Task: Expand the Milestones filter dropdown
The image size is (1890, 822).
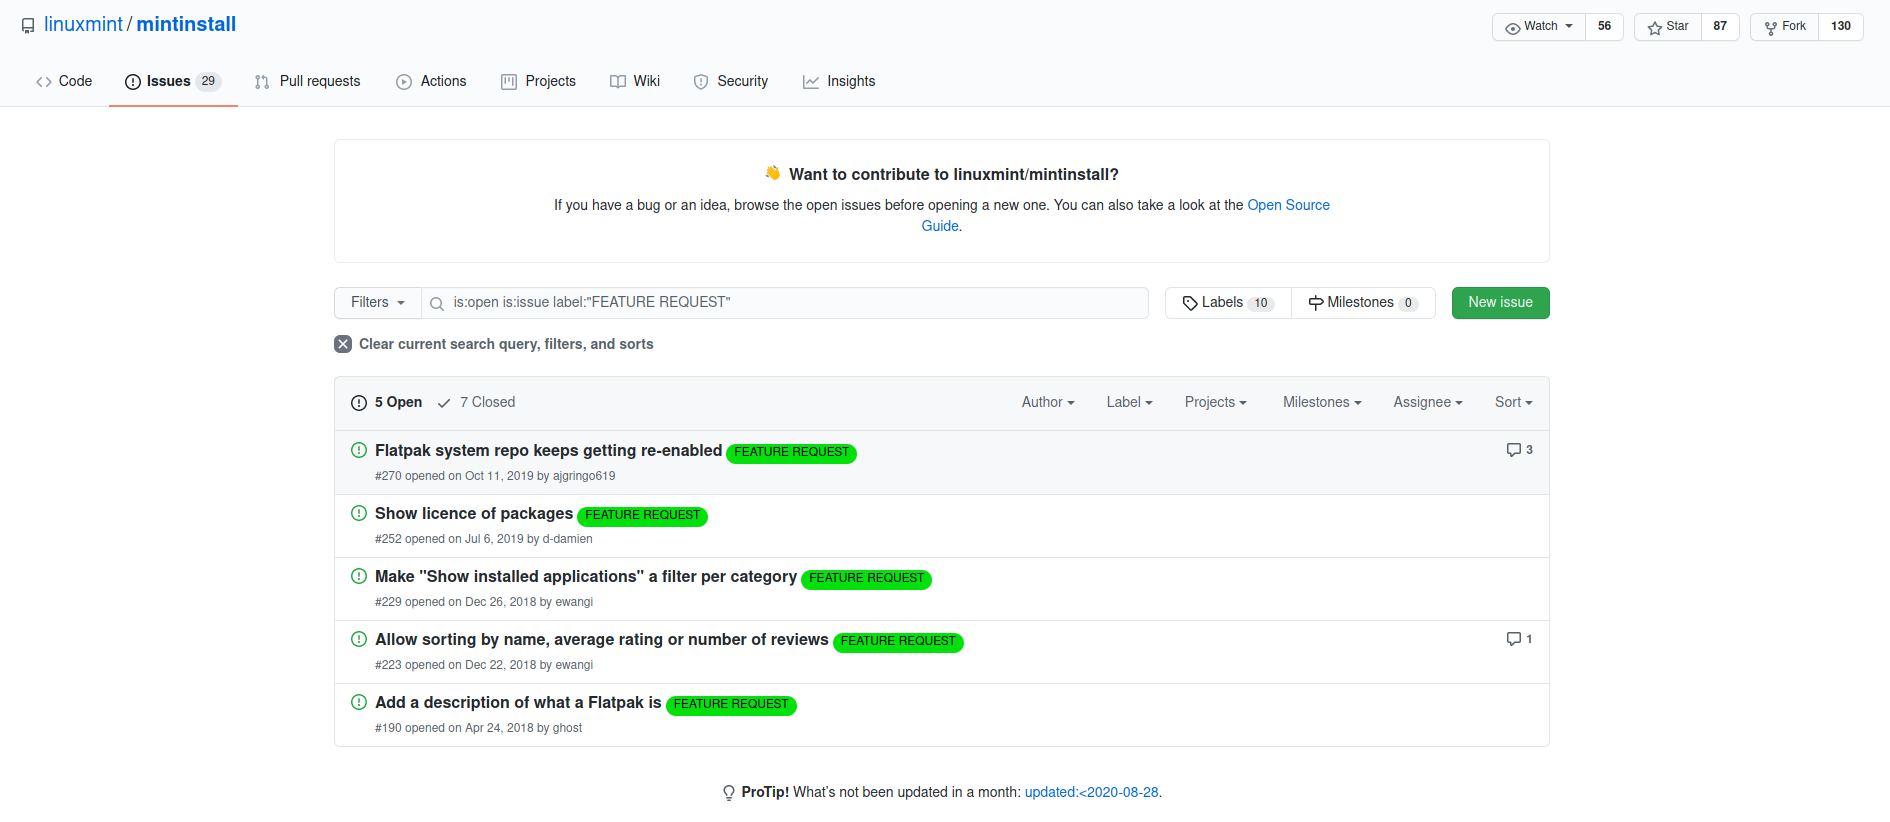Action: [x=1322, y=402]
